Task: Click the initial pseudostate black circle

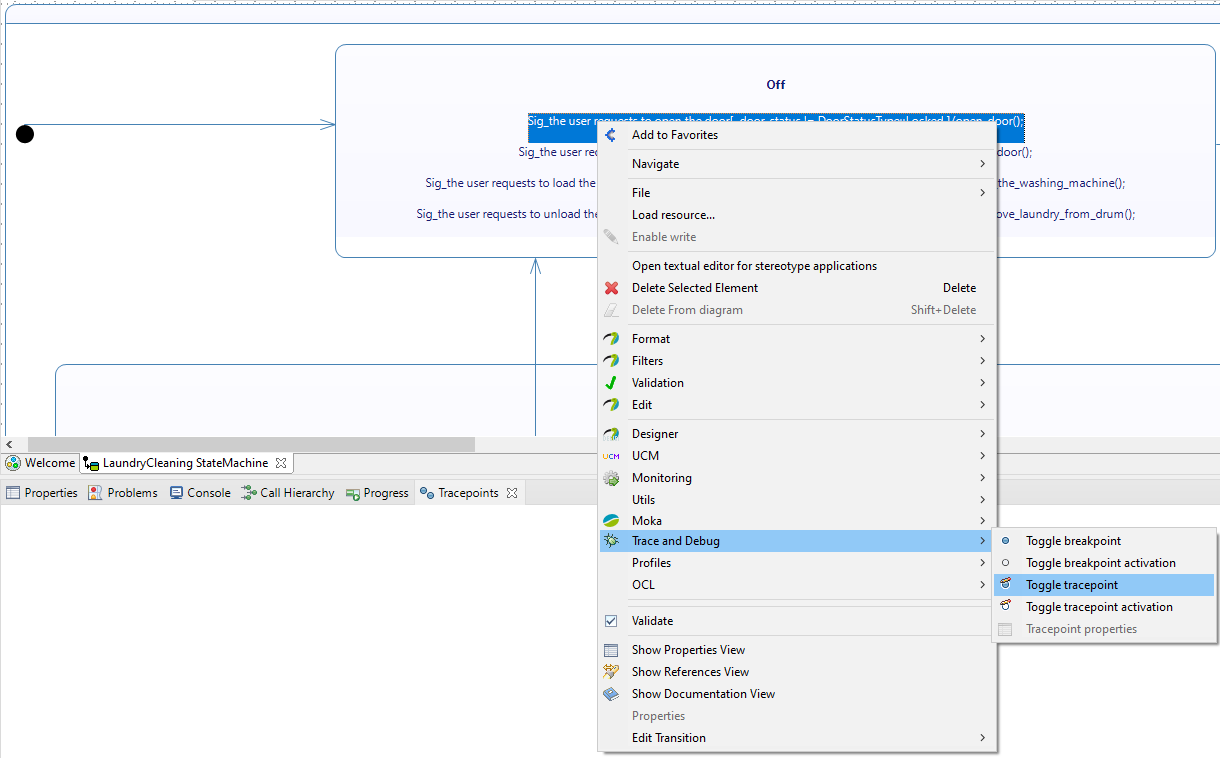Action: pos(25,134)
